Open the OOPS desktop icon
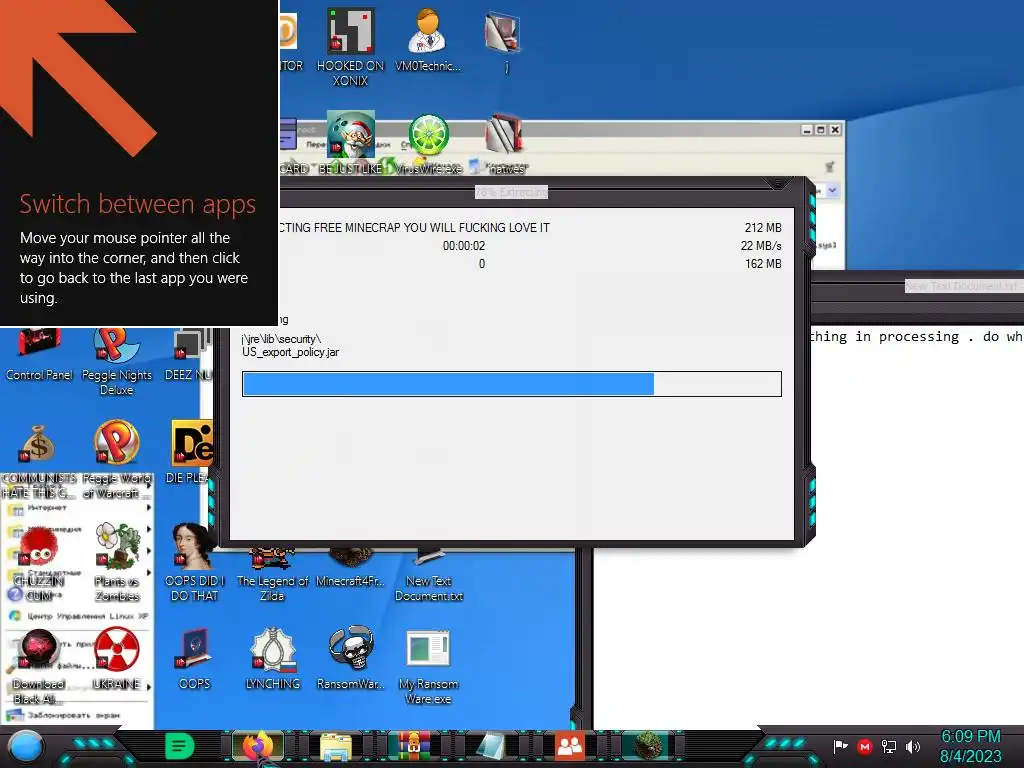This screenshot has height=768, width=1024. click(195, 658)
